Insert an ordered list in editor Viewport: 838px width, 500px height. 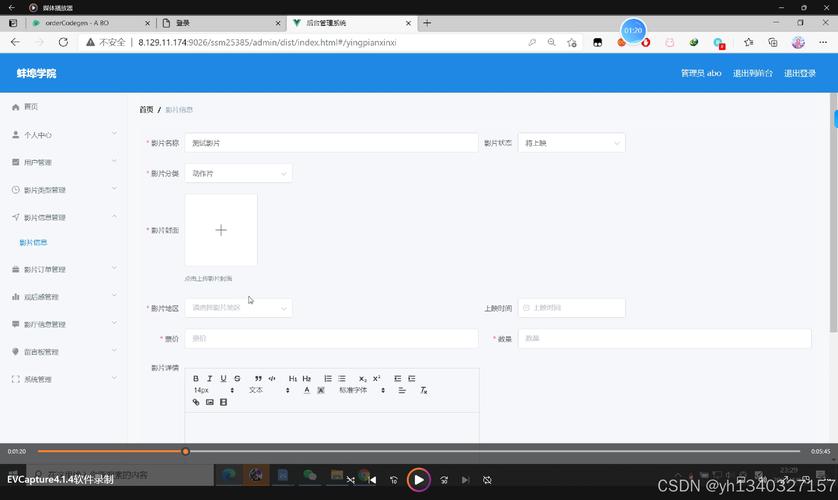(x=328, y=378)
